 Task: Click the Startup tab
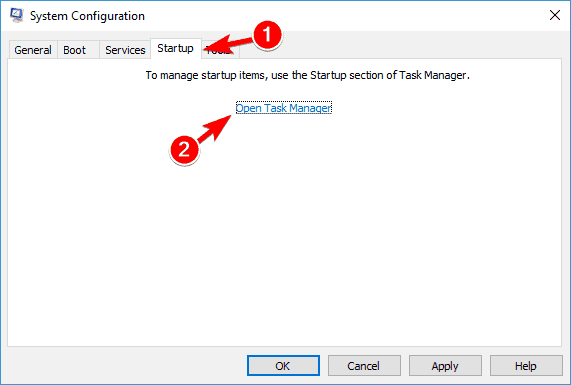click(x=176, y=48)
